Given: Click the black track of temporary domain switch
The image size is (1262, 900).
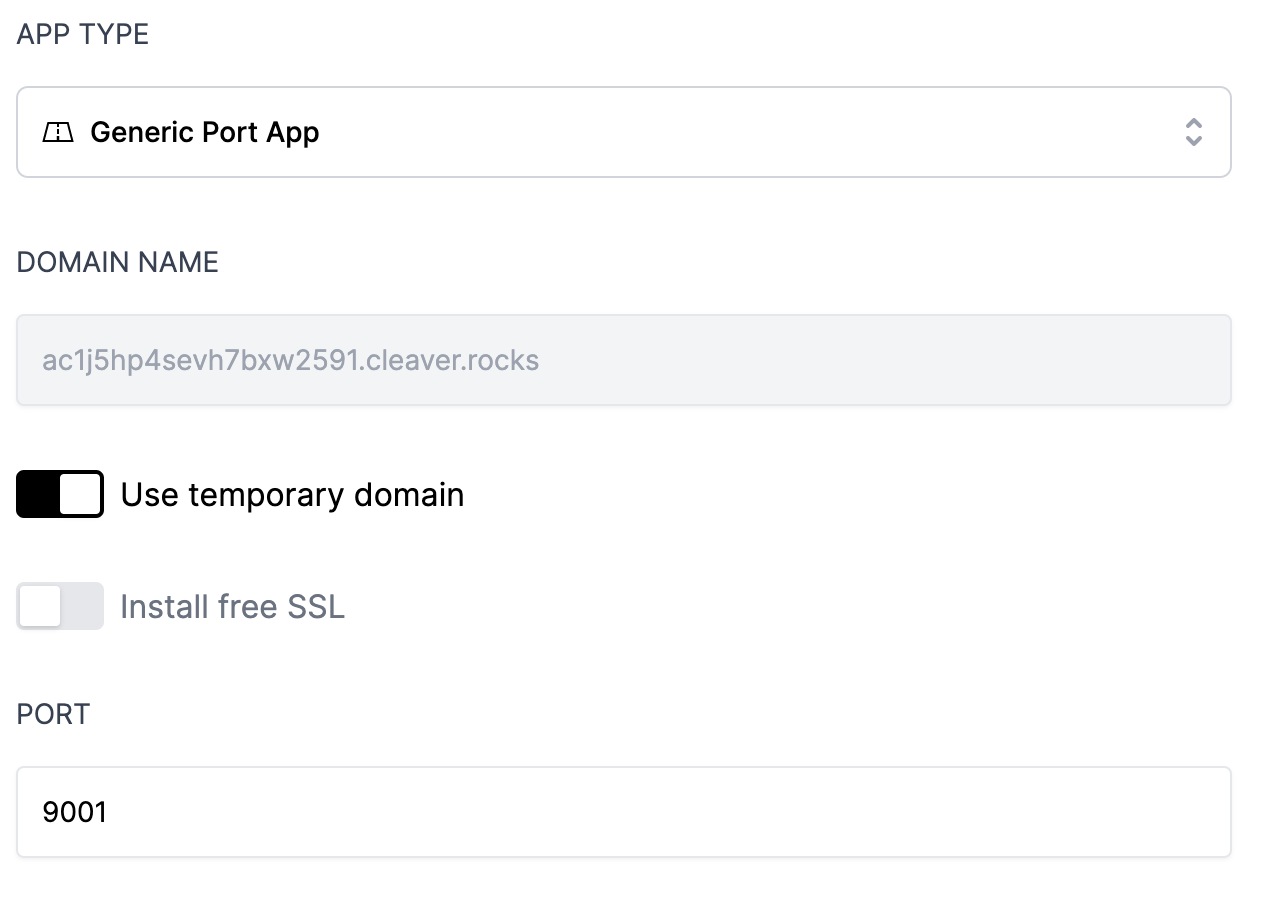Looking at the screenshot, I should coord(37,494).
